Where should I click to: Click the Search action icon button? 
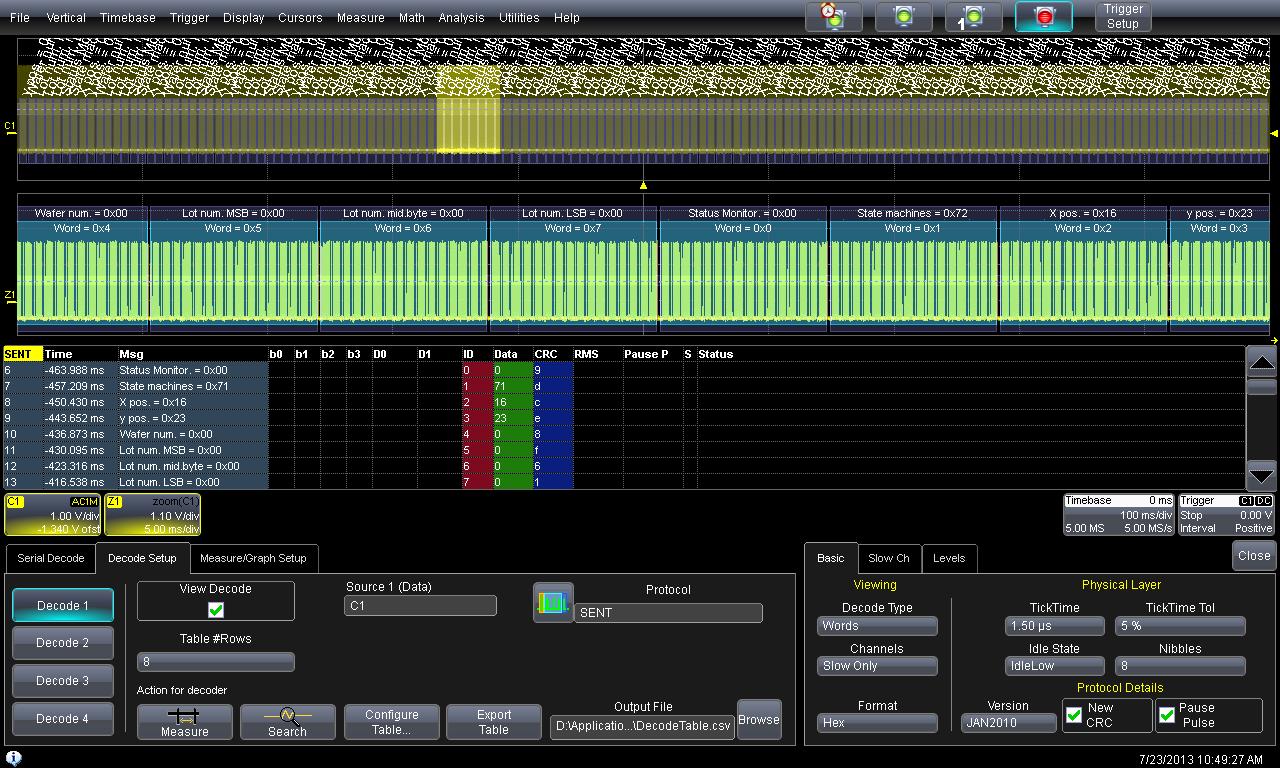click(287, 722)
